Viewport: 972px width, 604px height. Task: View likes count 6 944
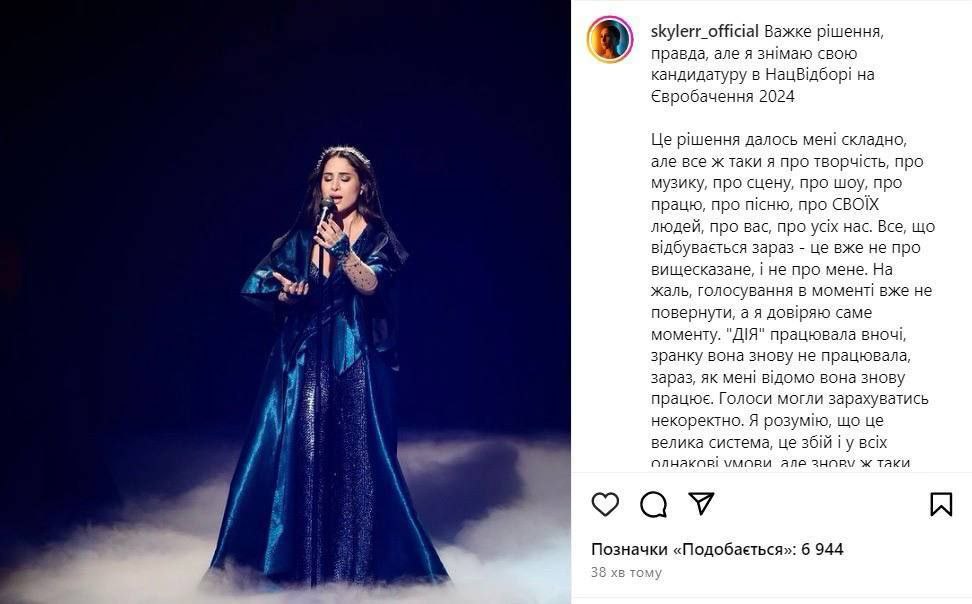822,549
